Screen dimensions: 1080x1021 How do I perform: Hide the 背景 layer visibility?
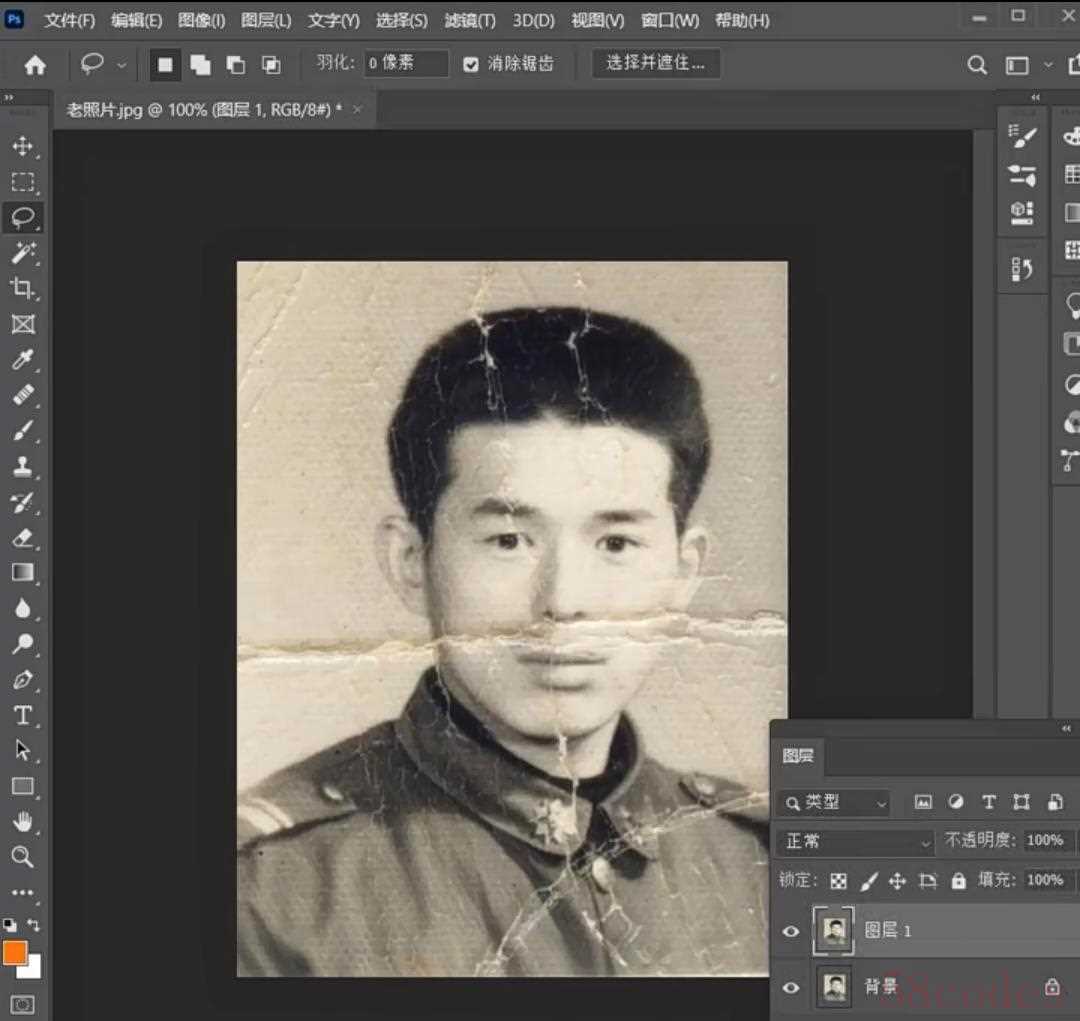(791, 988)
